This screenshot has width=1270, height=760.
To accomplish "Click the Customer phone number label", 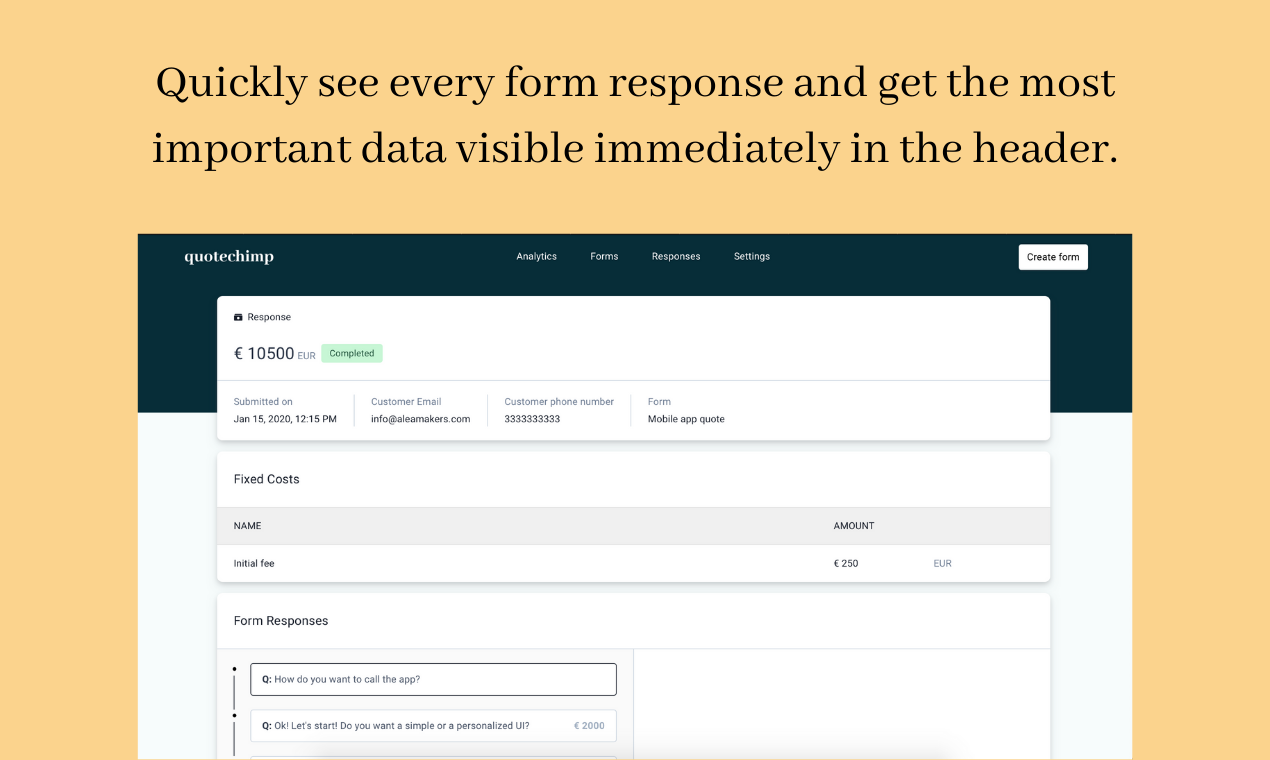I will click(x=559, y=402).
